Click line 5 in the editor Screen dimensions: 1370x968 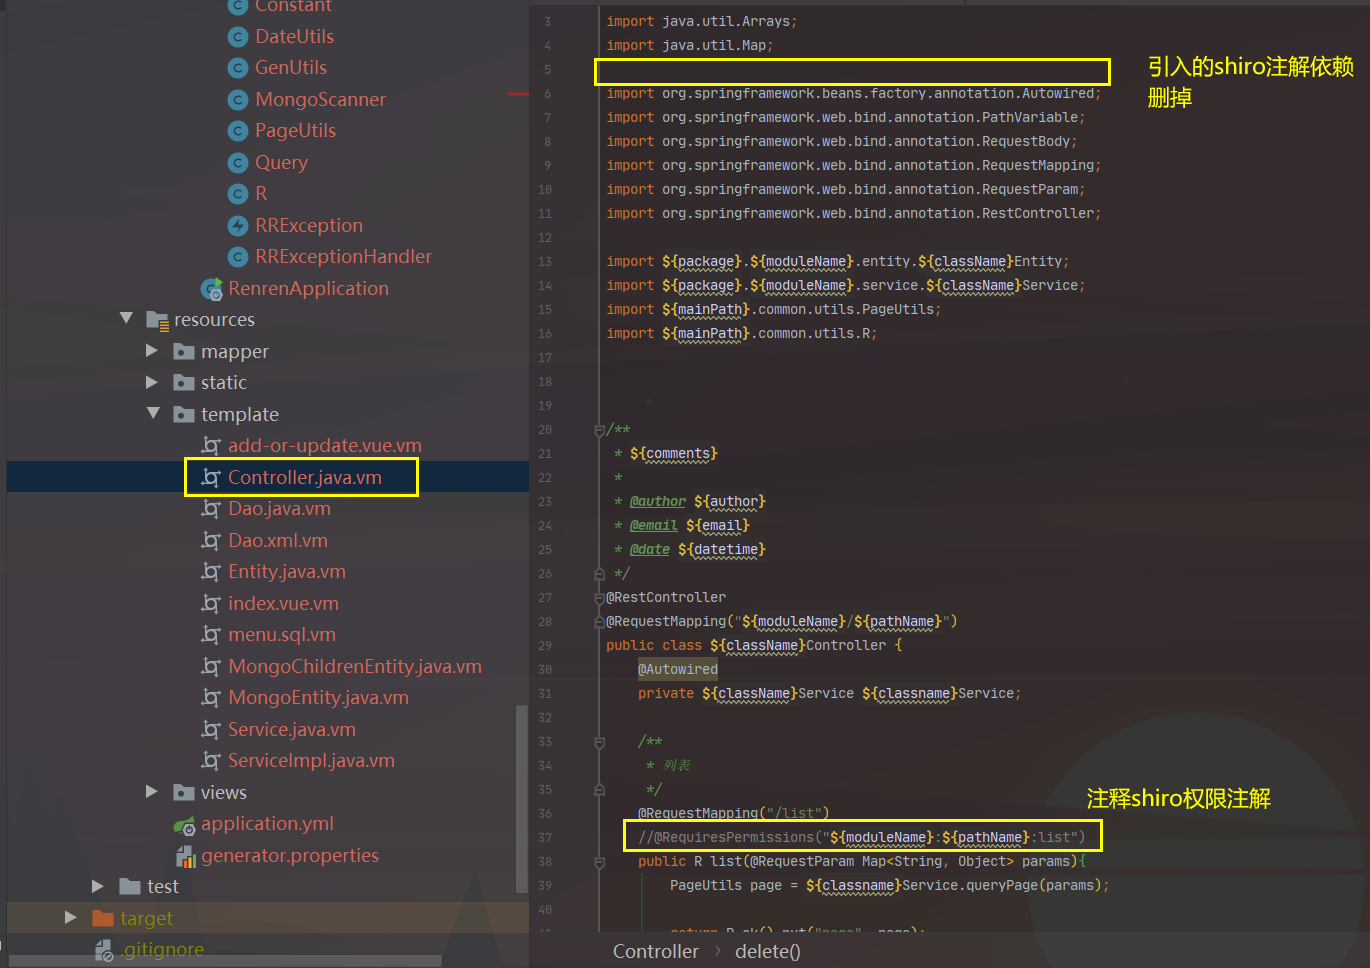852,71
